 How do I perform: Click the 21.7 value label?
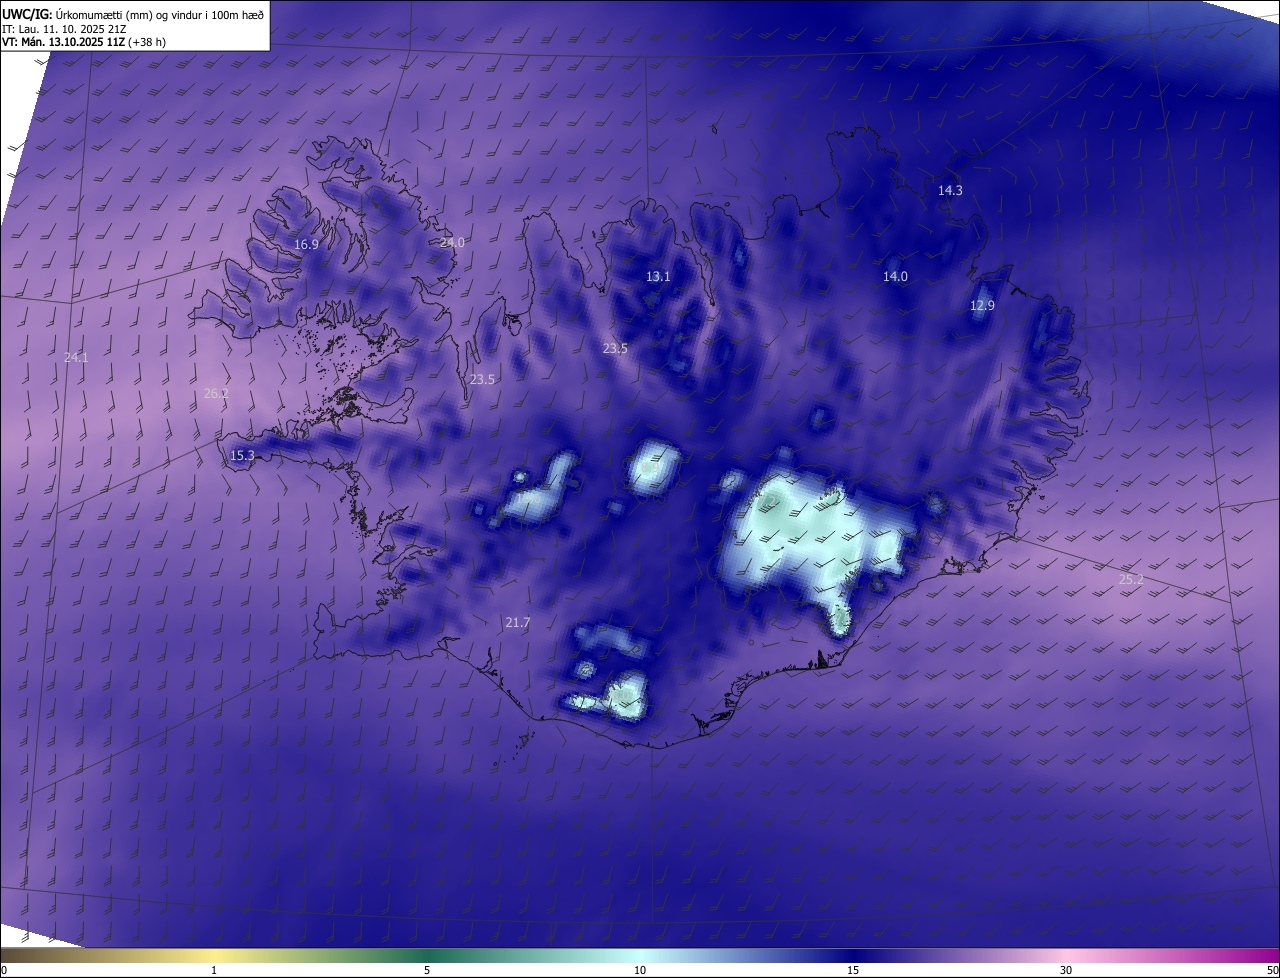(518, 623)
